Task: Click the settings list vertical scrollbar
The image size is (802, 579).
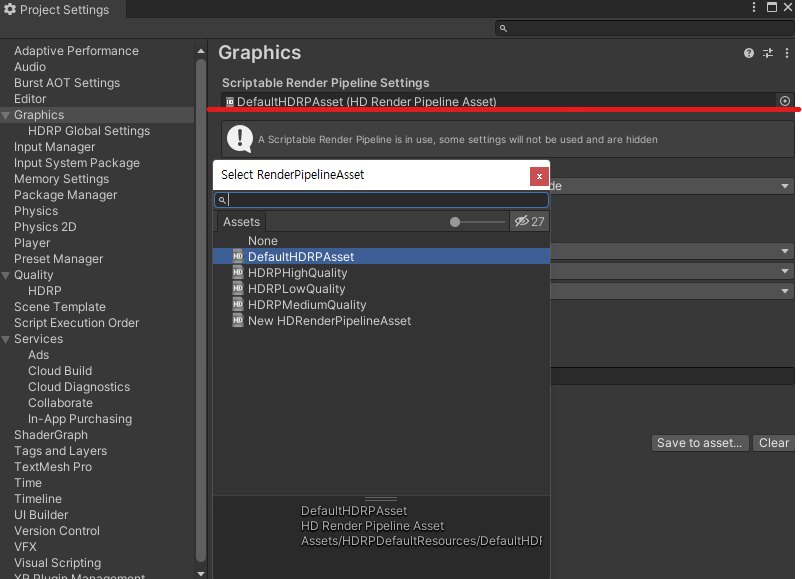Action: click(200, 311)
